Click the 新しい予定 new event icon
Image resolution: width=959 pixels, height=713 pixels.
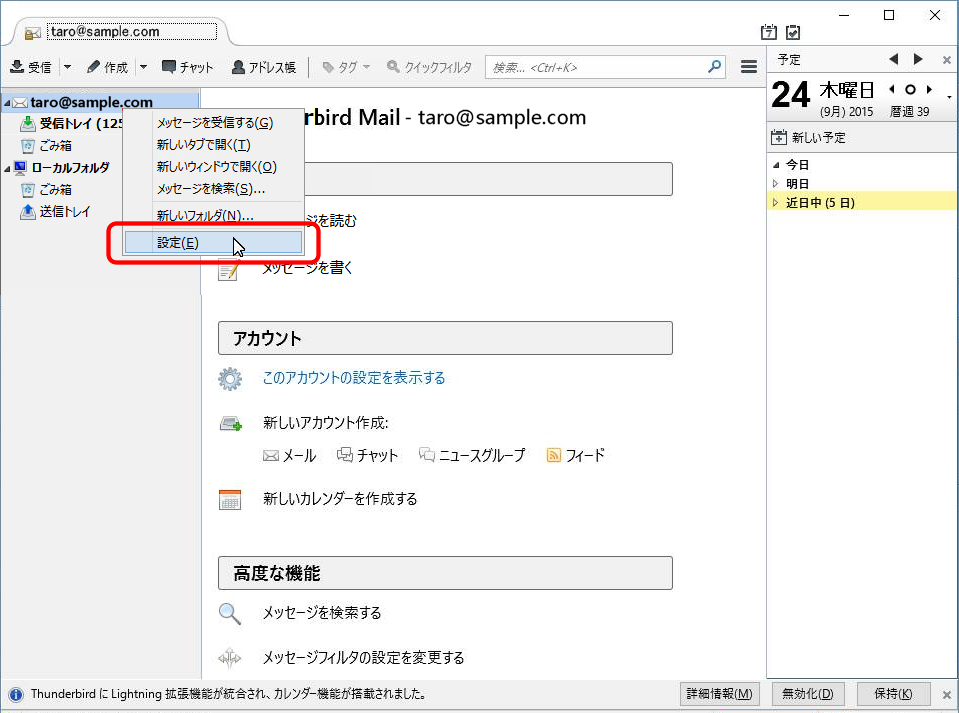pos(780,138)
